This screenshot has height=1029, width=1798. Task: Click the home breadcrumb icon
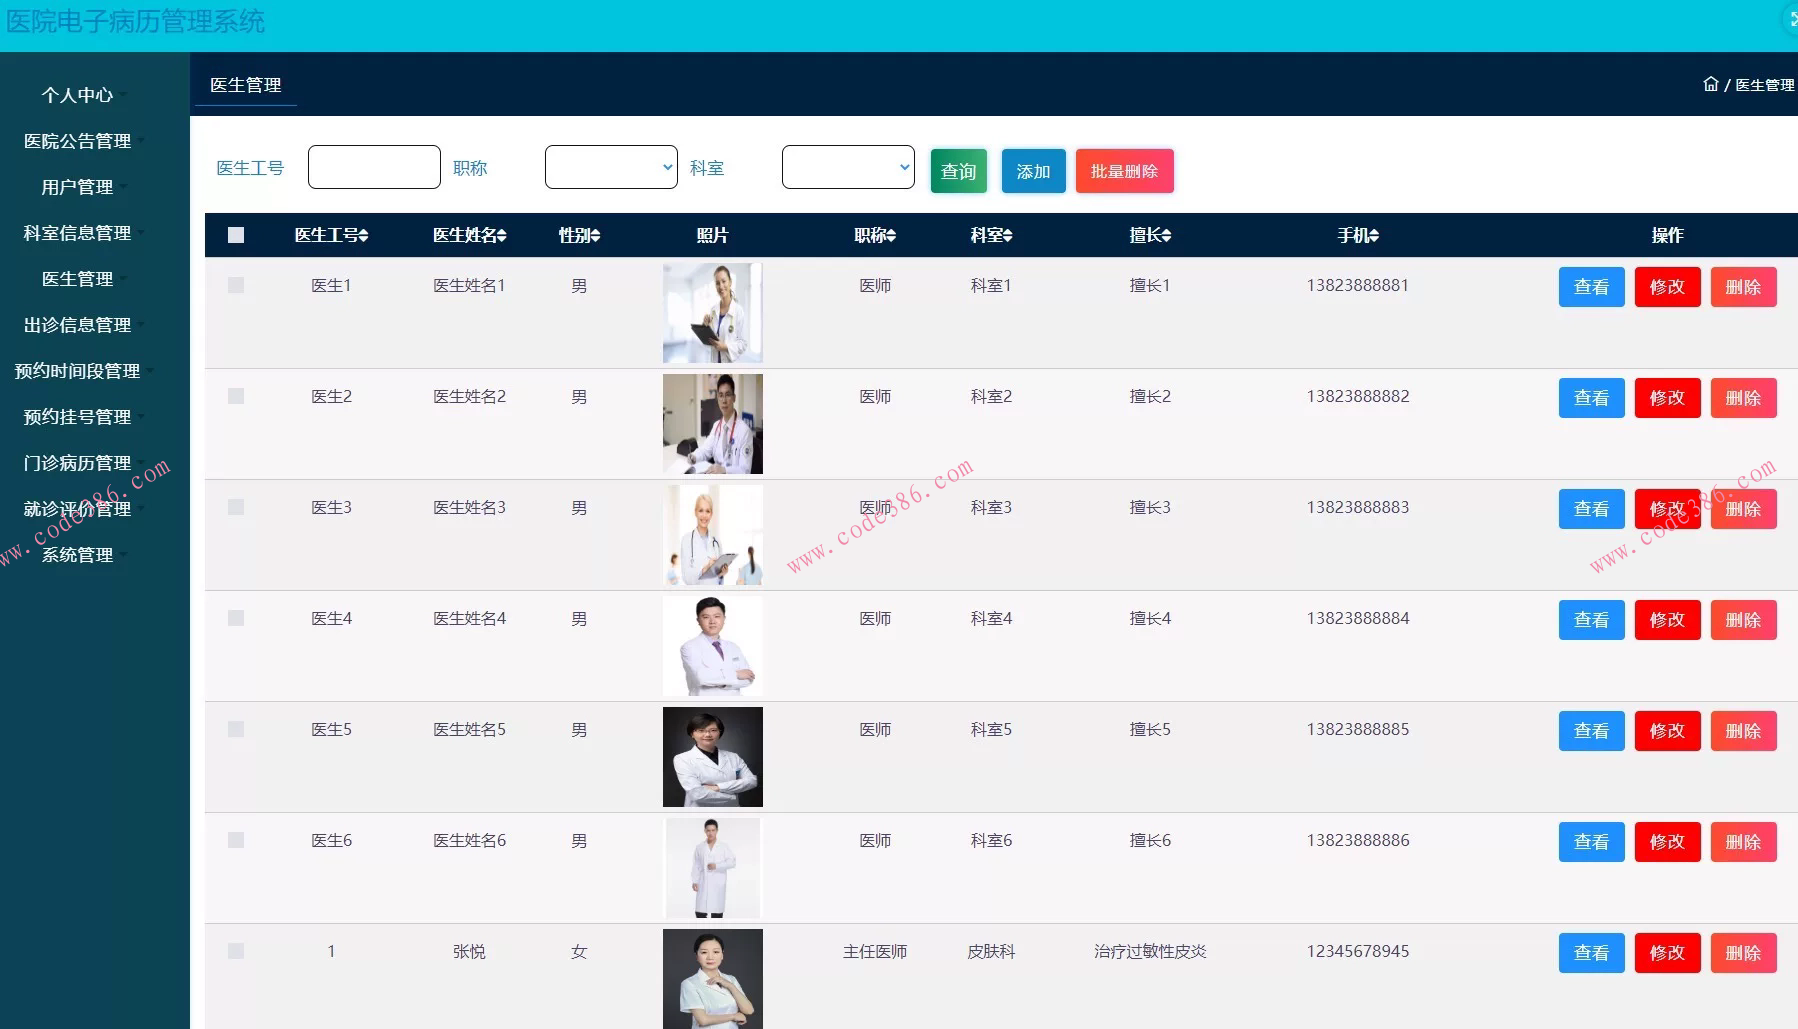pyautogui.click(x=1711, y=85)
